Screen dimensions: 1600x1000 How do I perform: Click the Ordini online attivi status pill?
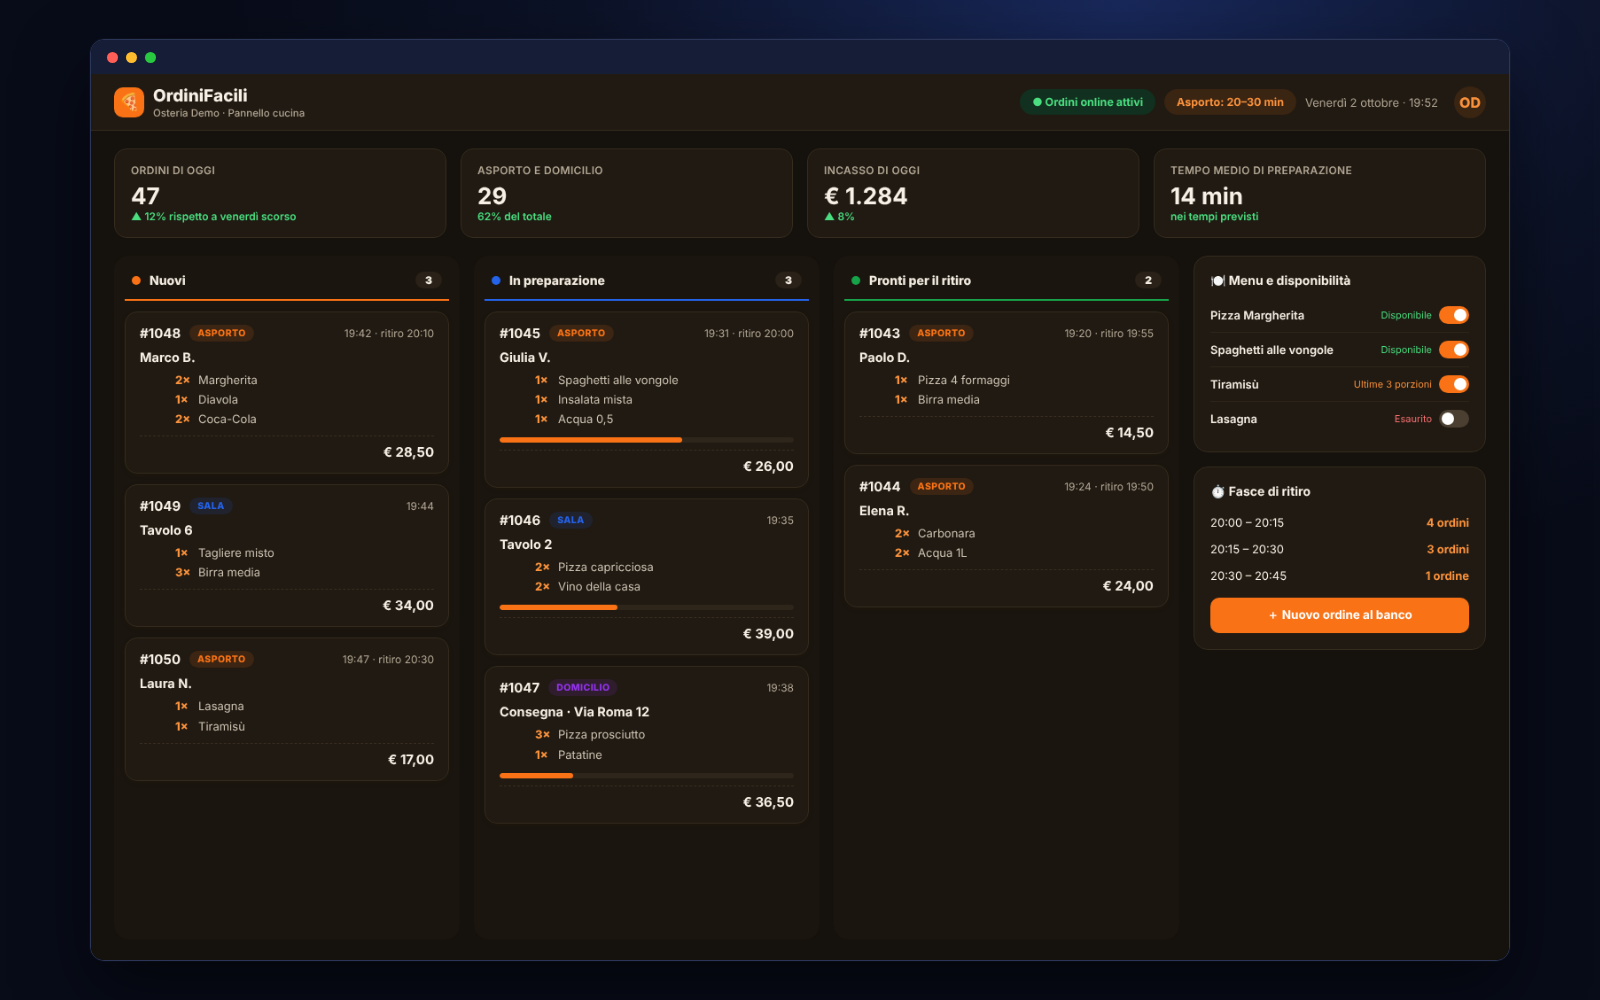1087,102
